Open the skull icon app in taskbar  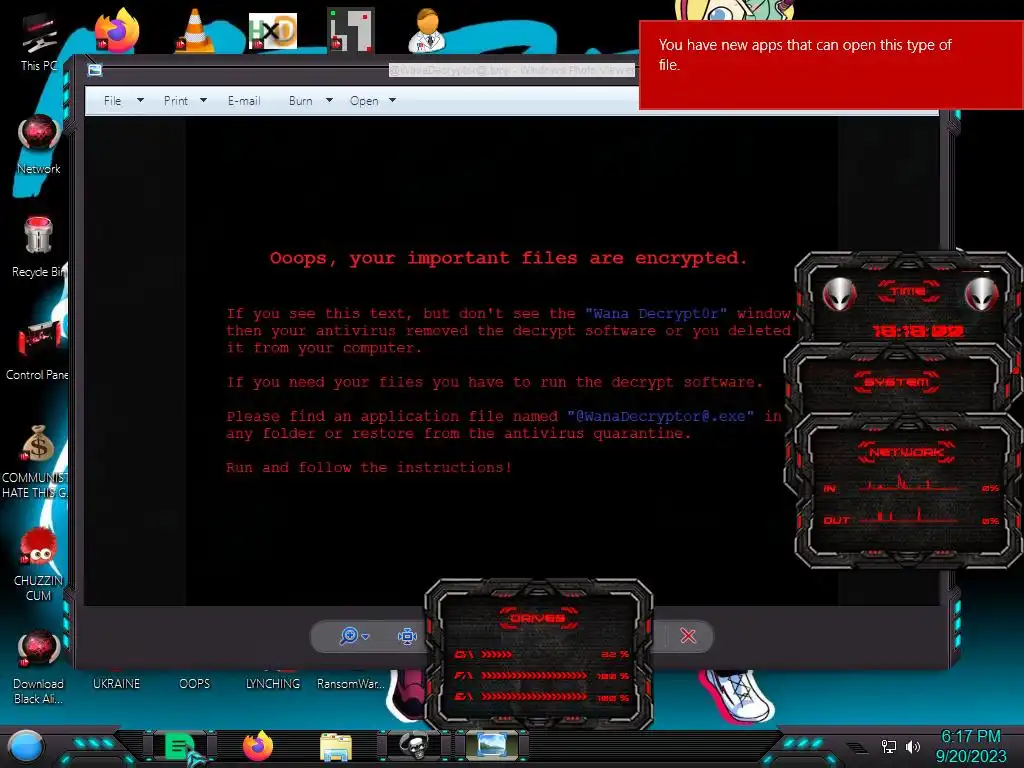(x=414, y=745)
